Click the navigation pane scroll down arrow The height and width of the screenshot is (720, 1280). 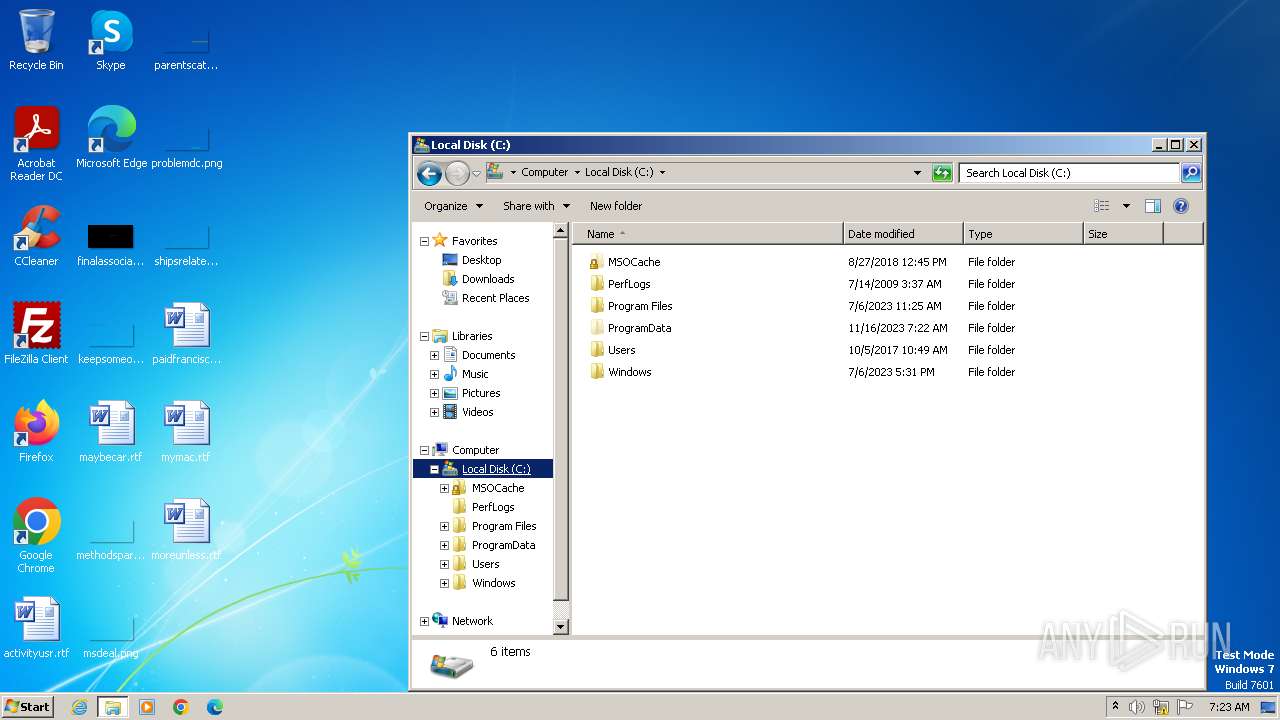coord(561,627)
